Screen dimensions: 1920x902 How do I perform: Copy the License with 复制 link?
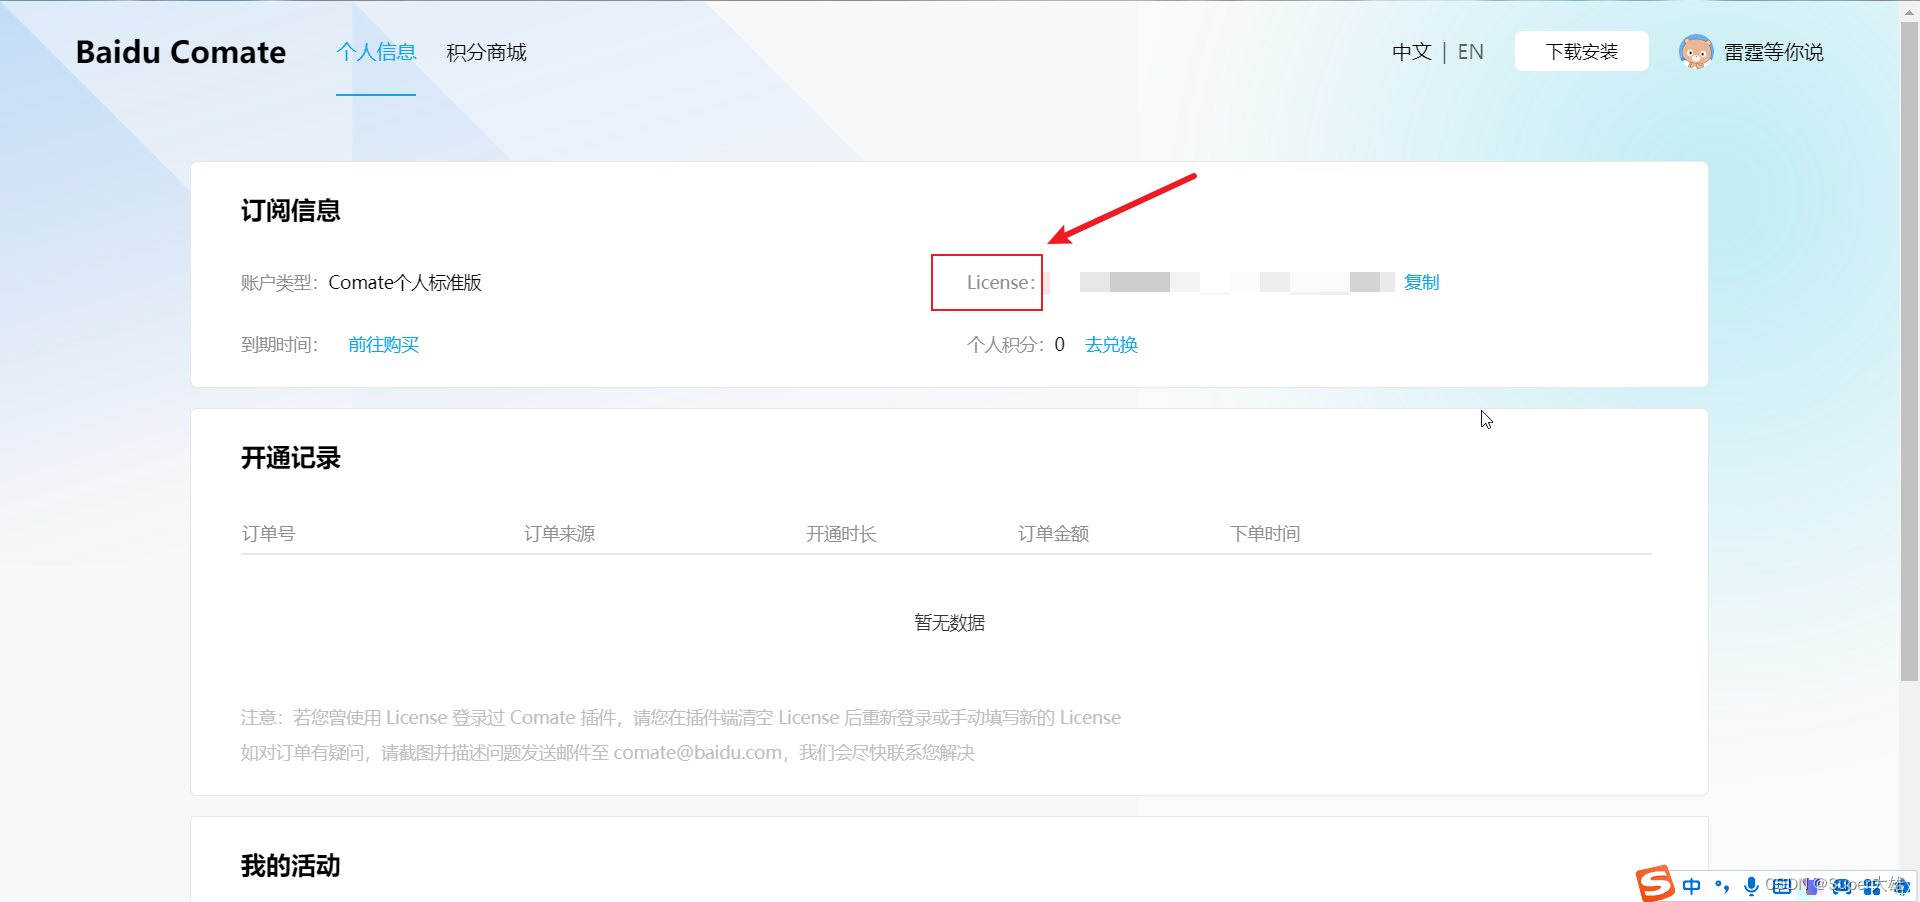(1421, 282)
